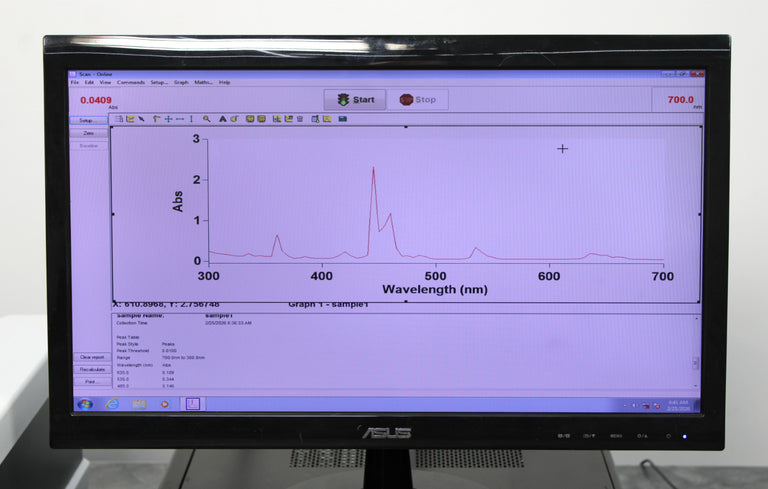Click the blue monitor icon ending the toolbar

343,119
